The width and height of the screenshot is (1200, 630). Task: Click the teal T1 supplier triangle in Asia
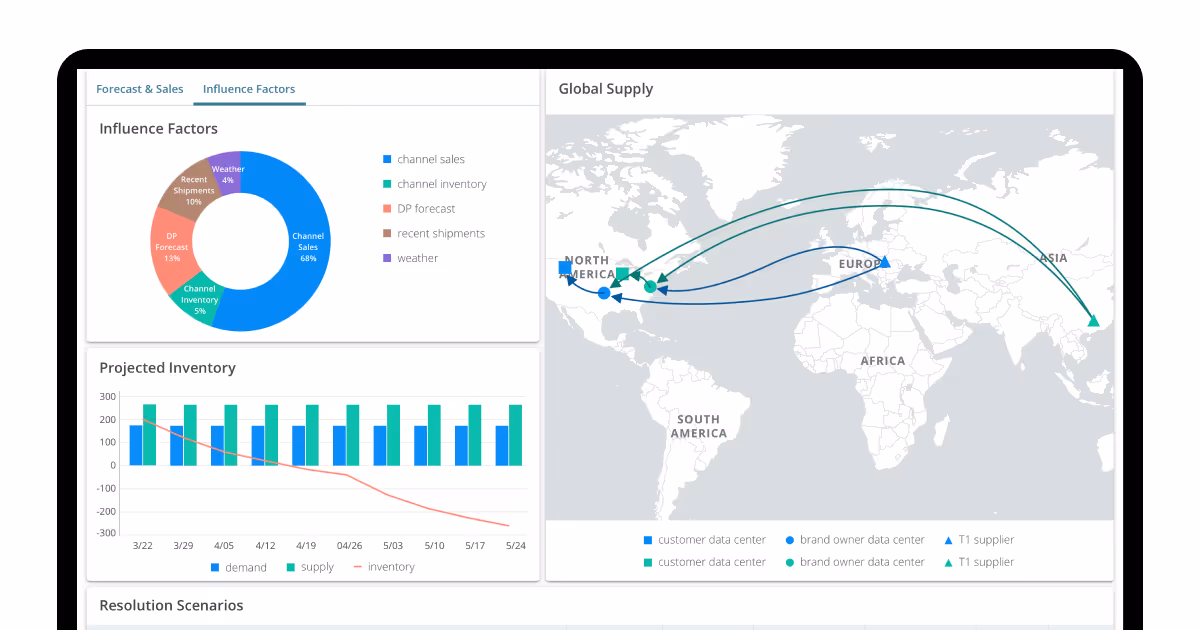coord(1093,320)
